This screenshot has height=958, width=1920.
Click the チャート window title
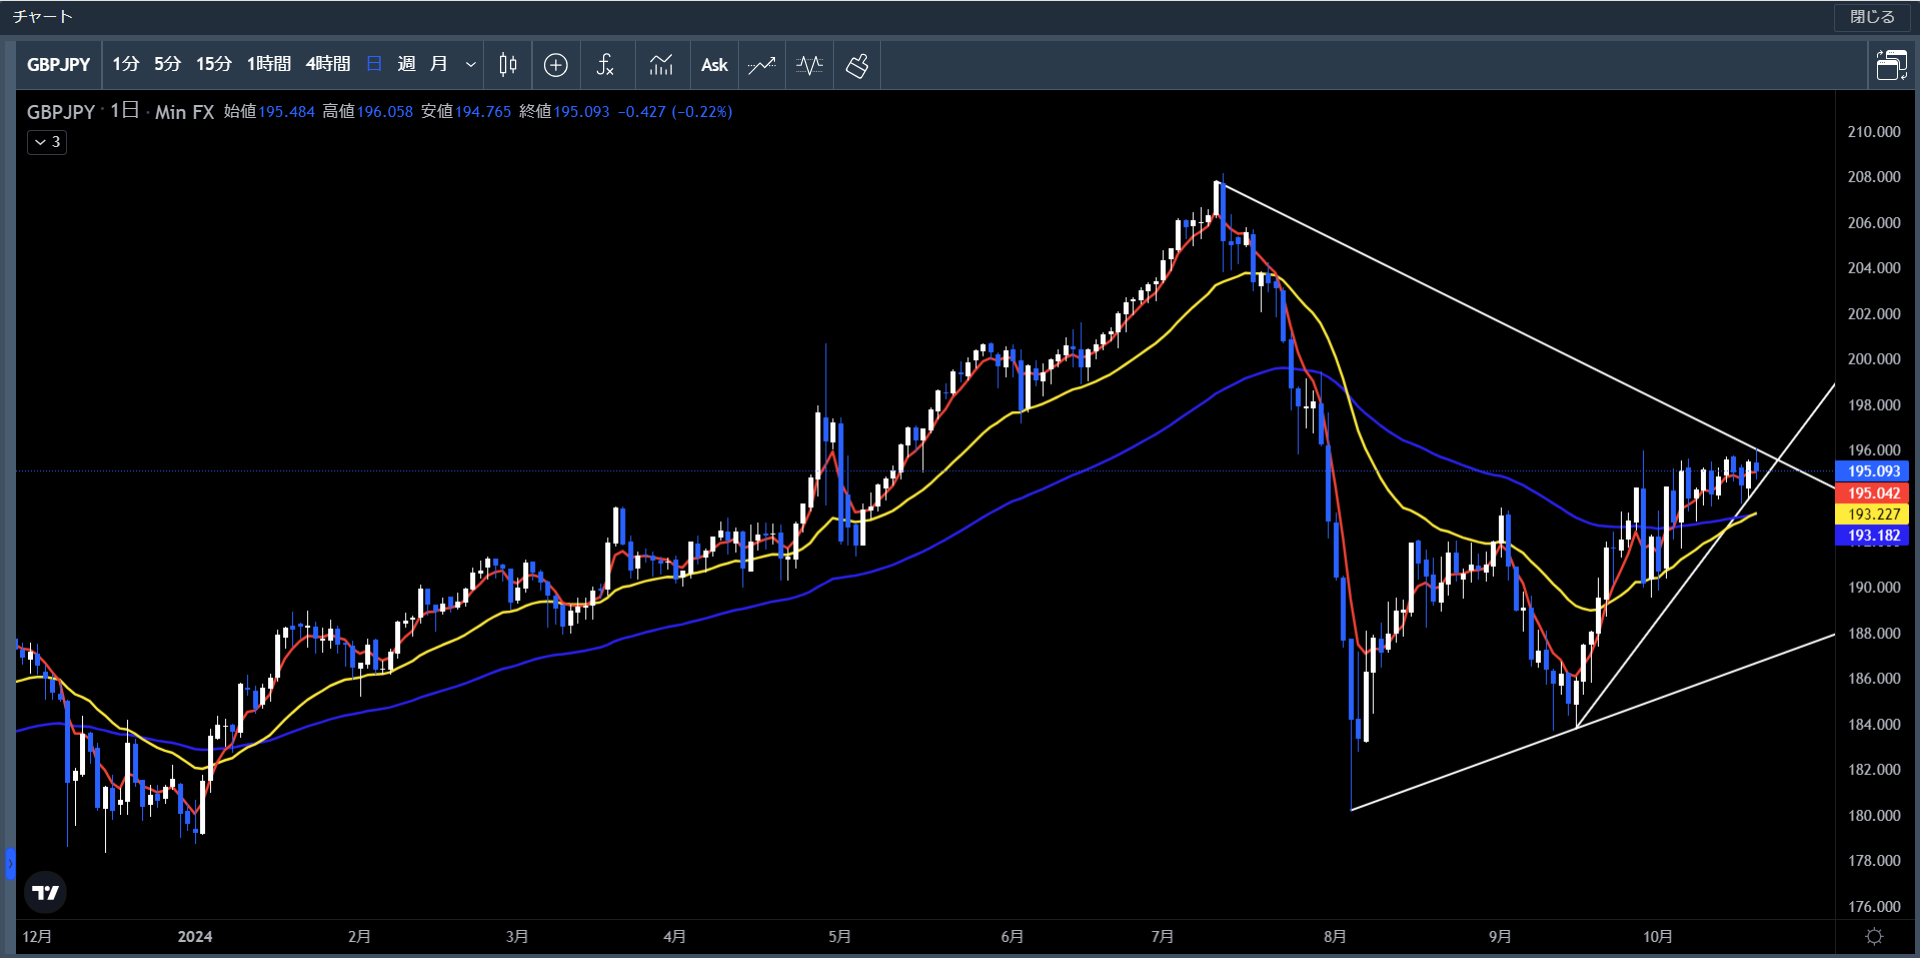[43, 17]
